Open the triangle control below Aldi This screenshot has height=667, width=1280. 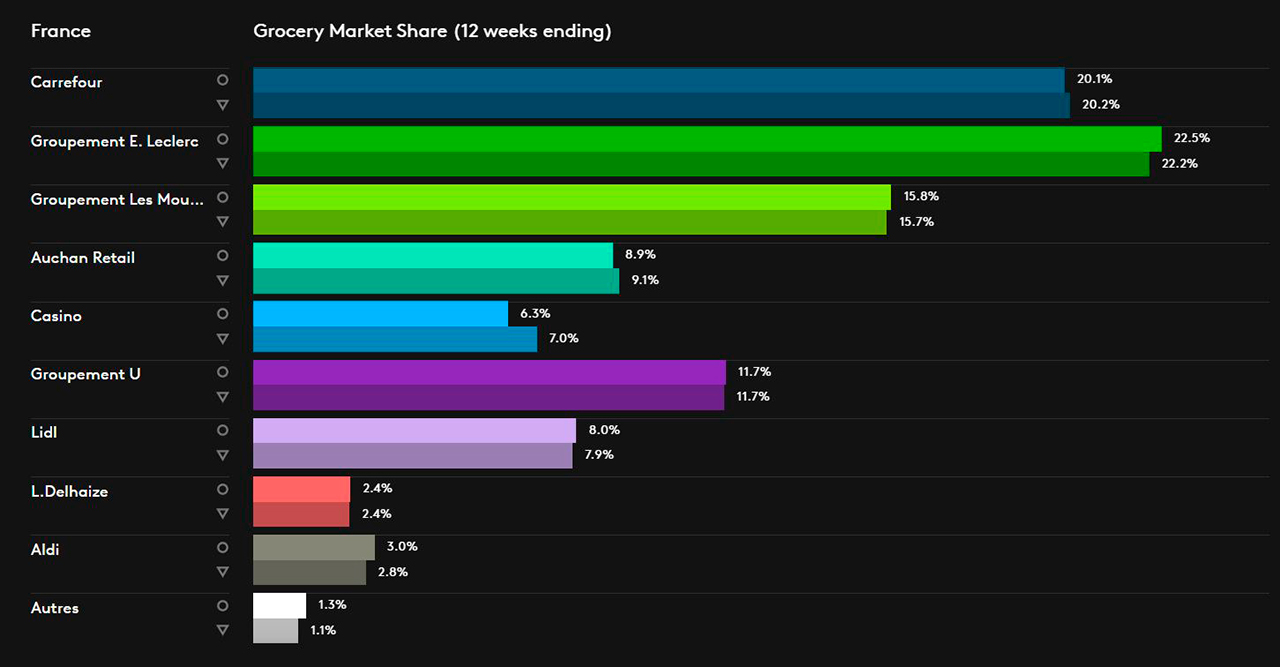222,571
